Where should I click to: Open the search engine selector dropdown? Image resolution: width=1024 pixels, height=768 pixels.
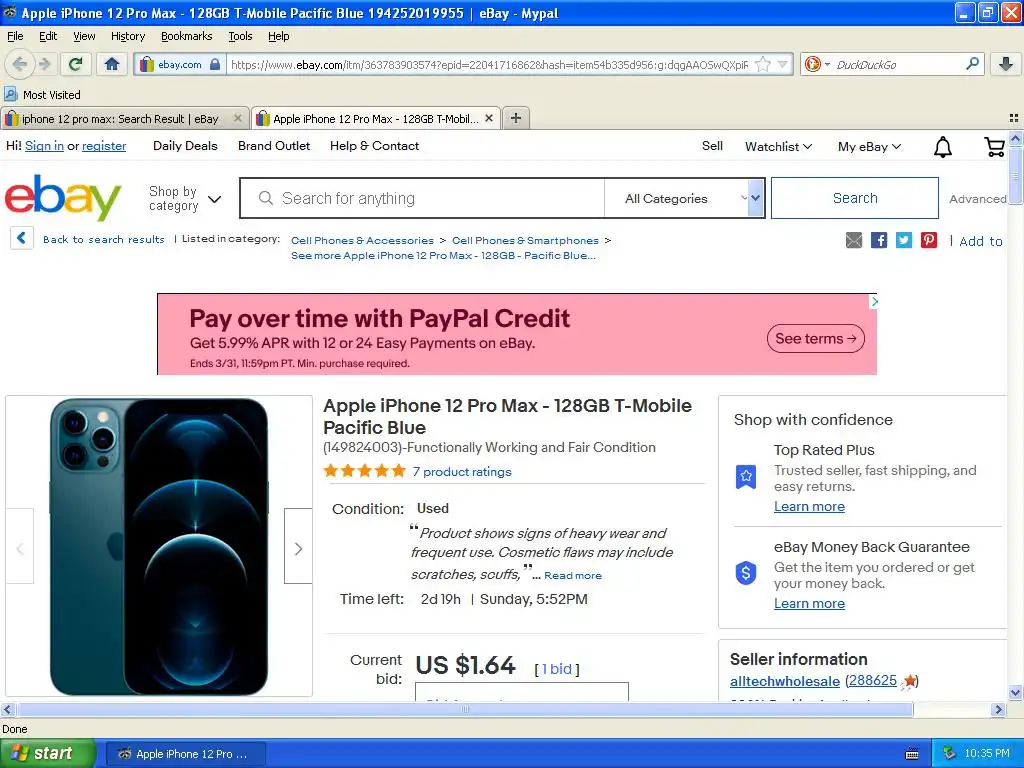[818, 65]
